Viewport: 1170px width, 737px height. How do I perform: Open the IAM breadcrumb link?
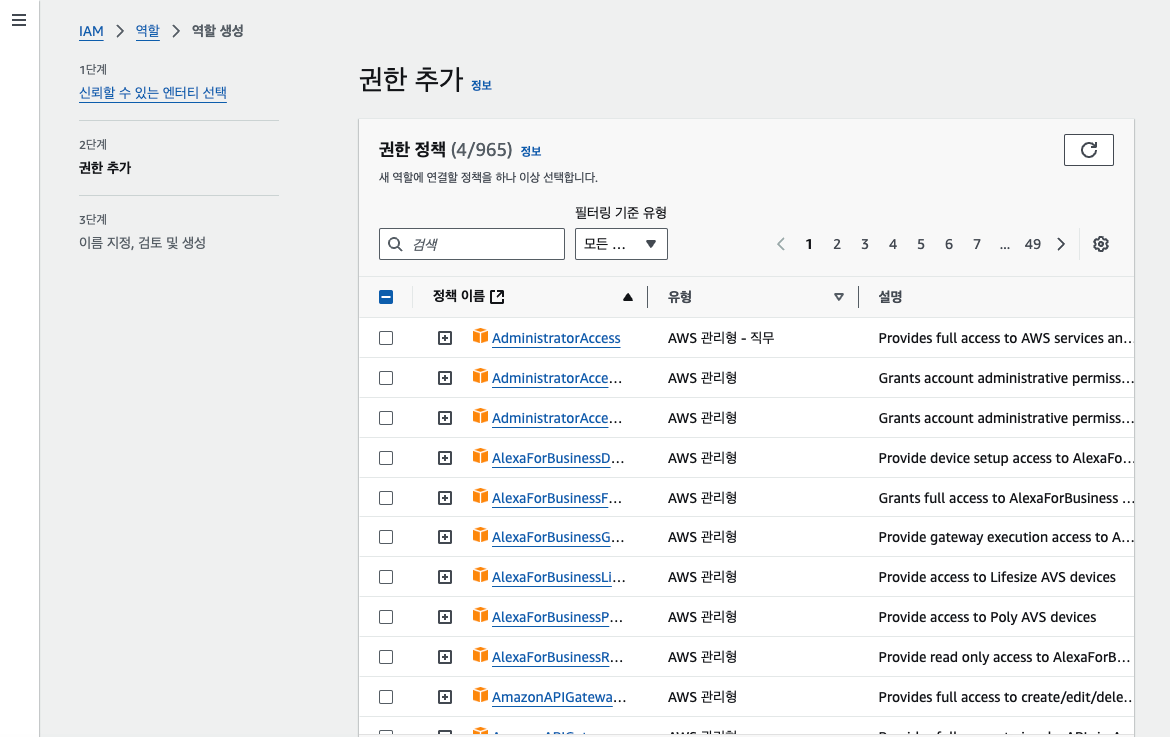click(91, 31)
